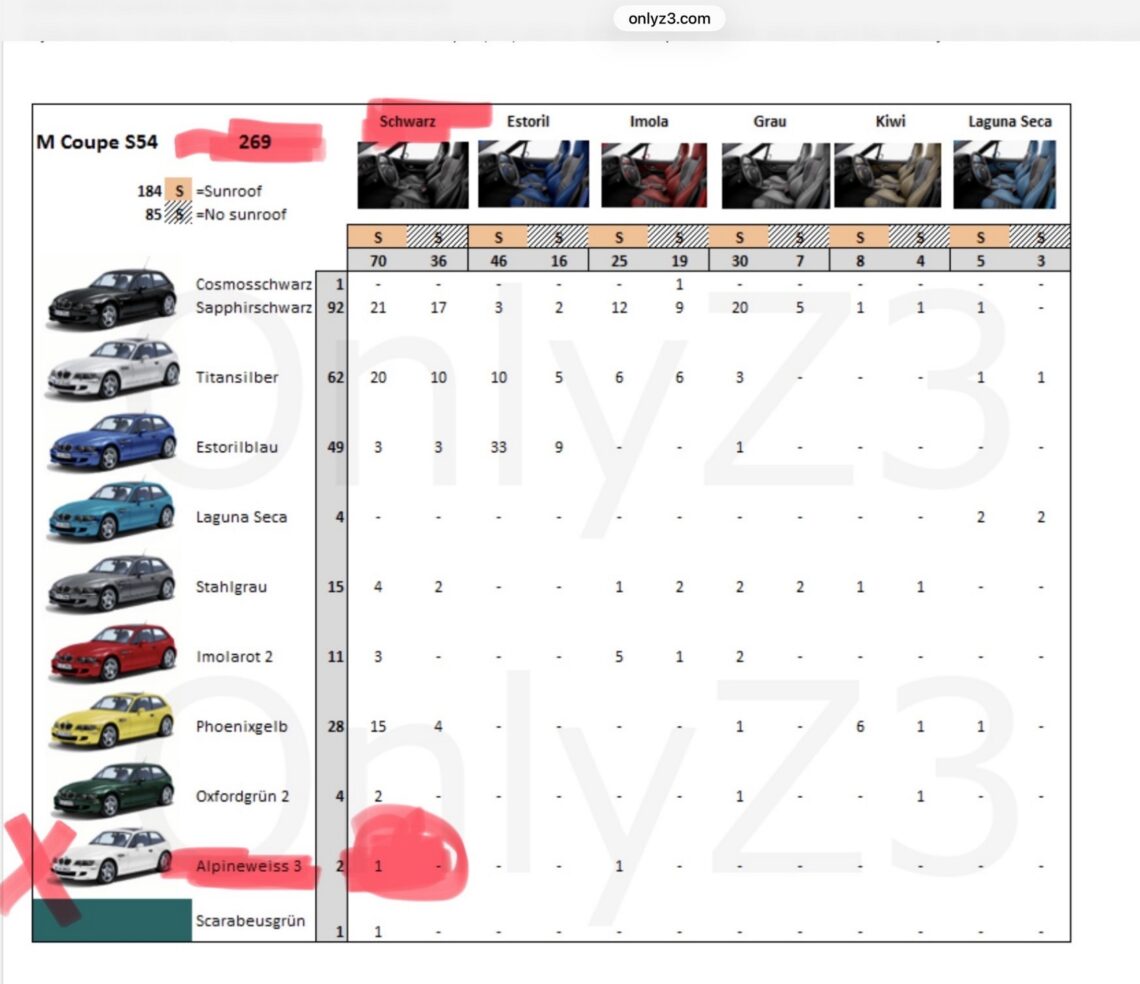Click the "Phoenixgelb" row label

click(x=242, y=727)
